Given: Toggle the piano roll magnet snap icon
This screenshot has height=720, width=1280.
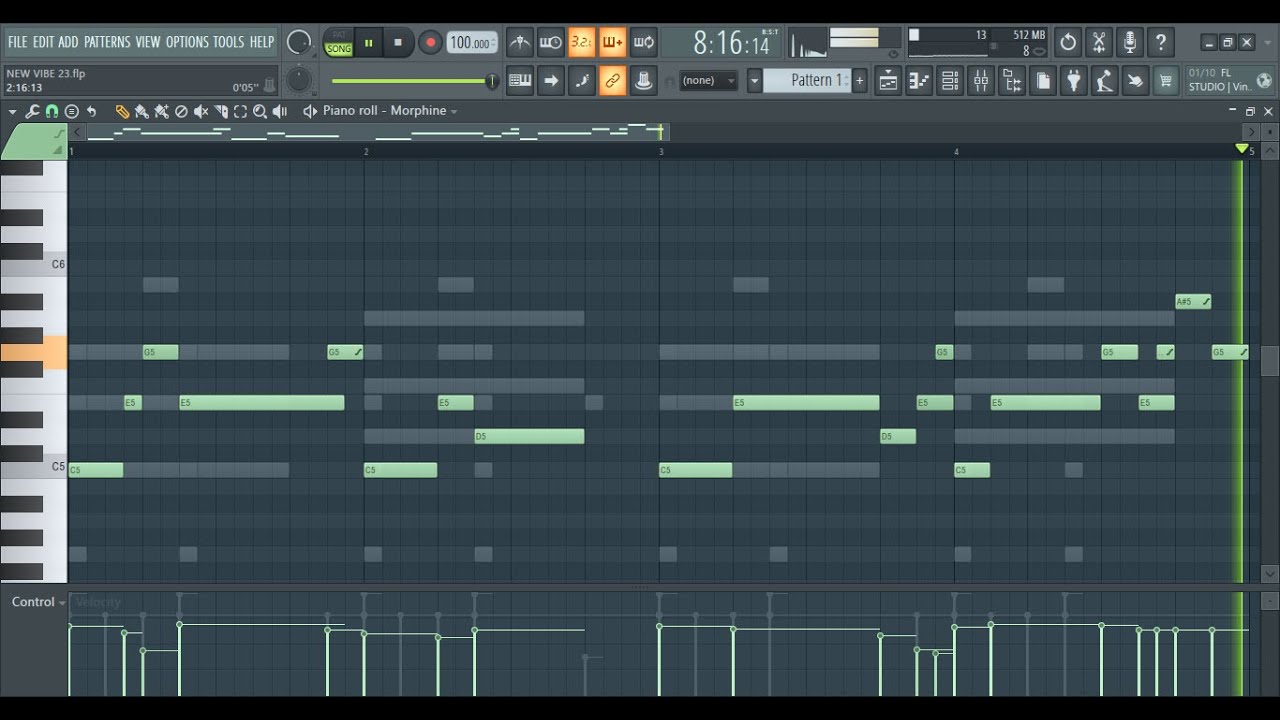Looking at the screenshot, I should coord(52,111).
